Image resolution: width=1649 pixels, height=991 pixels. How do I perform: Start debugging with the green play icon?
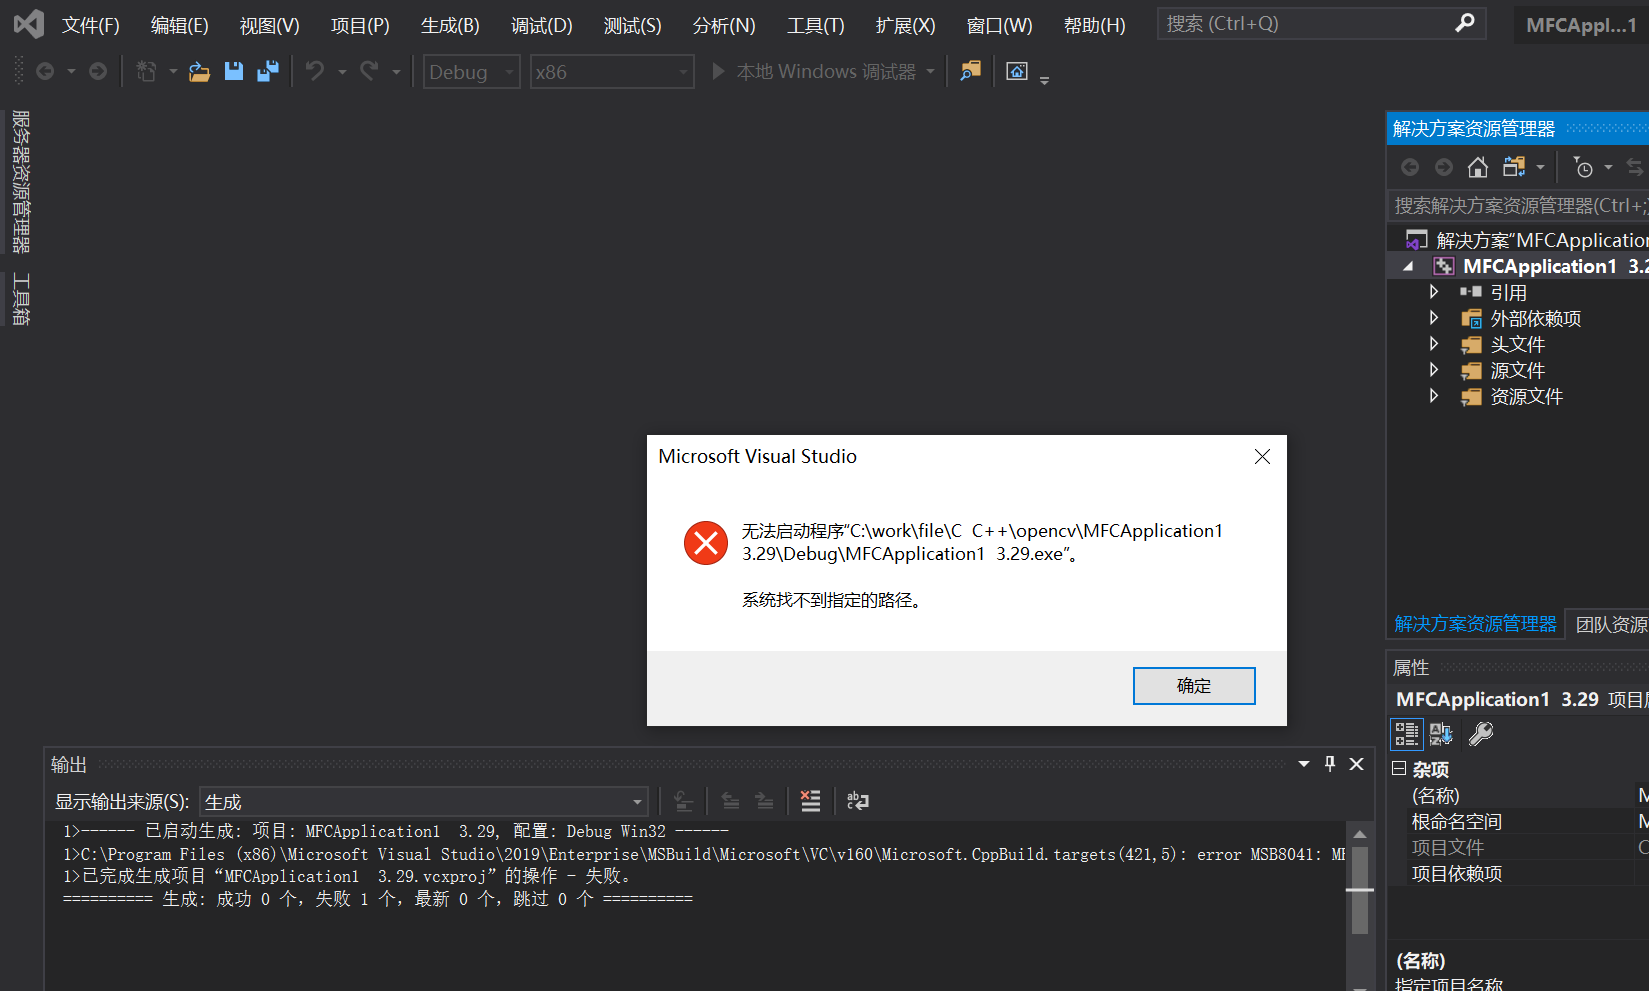(x=718, y=71)
